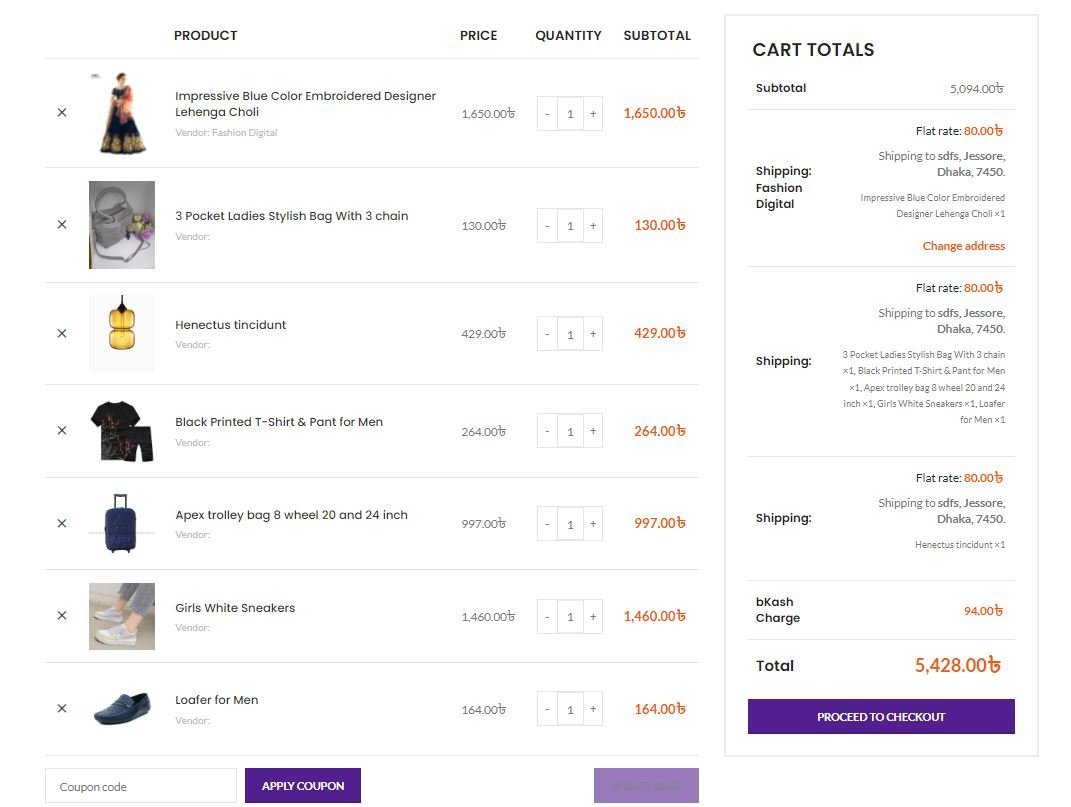
Task: Remove Loafer for Men from cart
Action: point(61,708)
